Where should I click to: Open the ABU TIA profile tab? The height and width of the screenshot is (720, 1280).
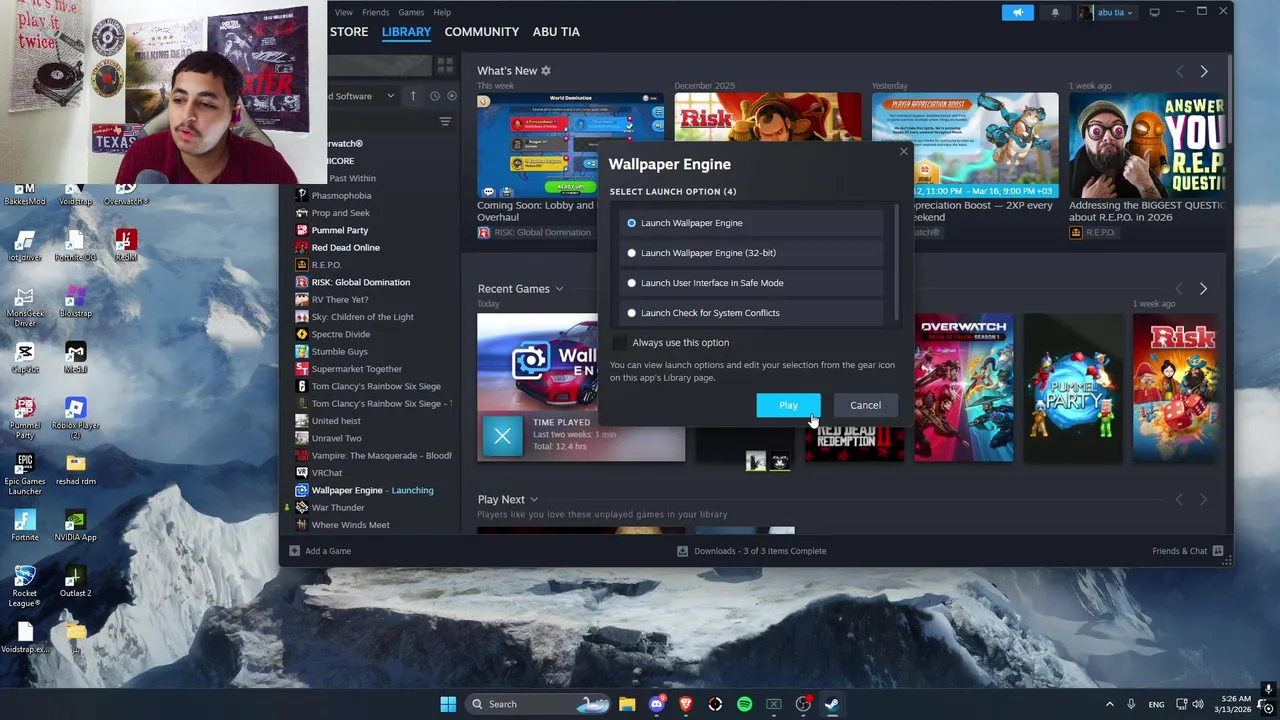pyautogui.click(x=556, y=32)
